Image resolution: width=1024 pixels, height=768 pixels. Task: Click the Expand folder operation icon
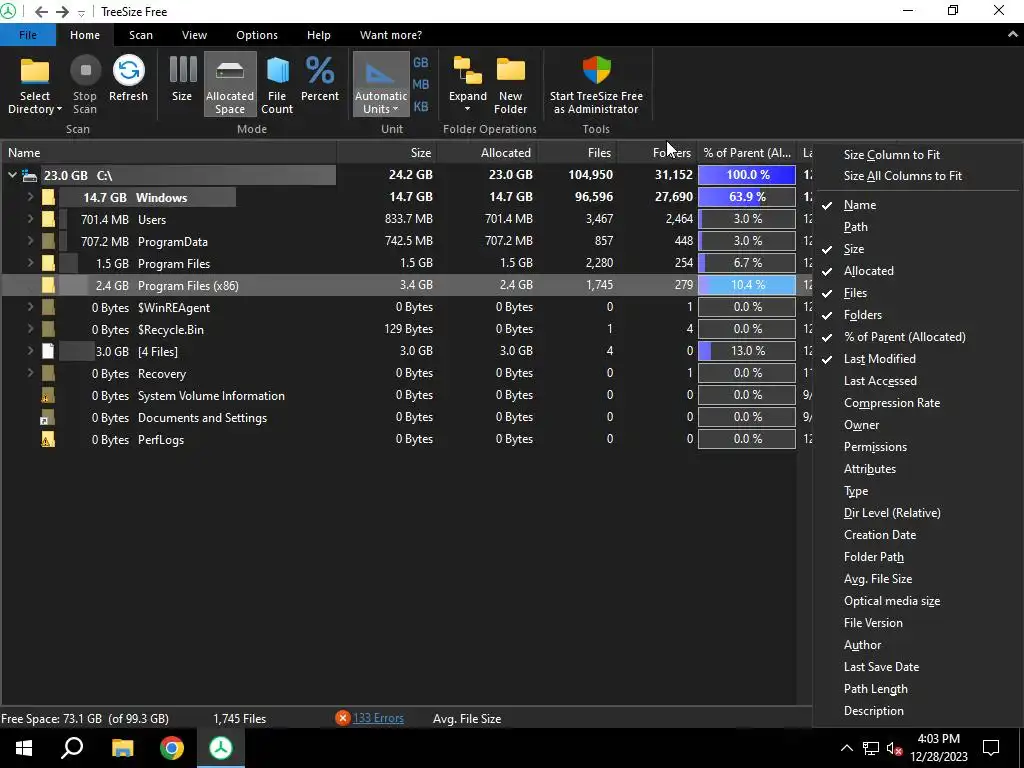tap(468, 71)
